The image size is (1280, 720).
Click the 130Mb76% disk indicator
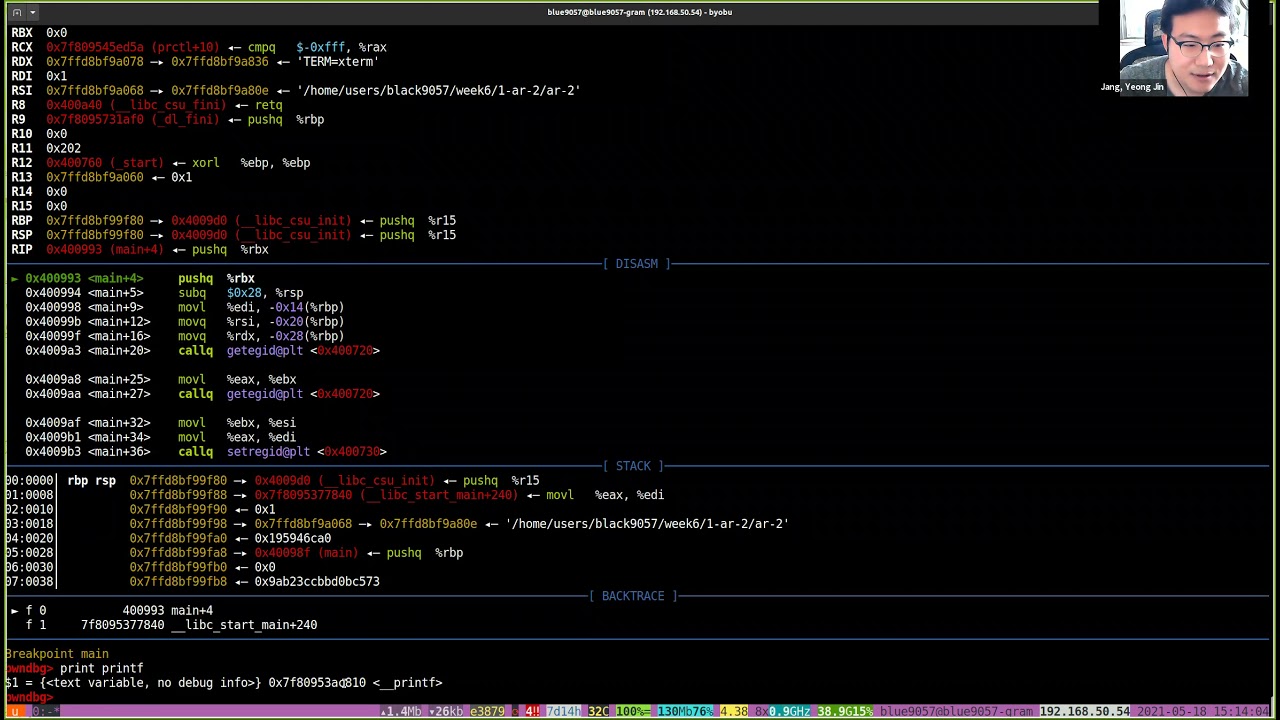pos(686,711)
